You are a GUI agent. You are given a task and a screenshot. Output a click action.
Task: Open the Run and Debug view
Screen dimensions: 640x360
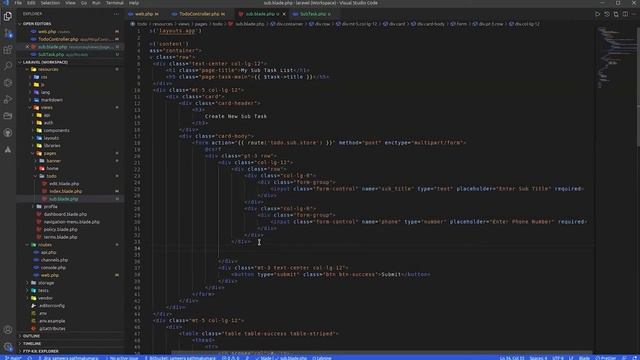click(8, 100)
